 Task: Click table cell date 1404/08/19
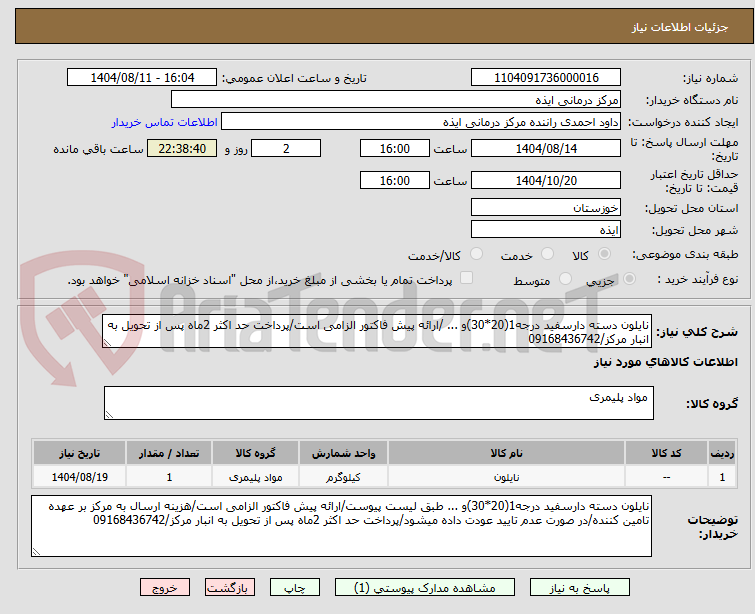point(79,477)
